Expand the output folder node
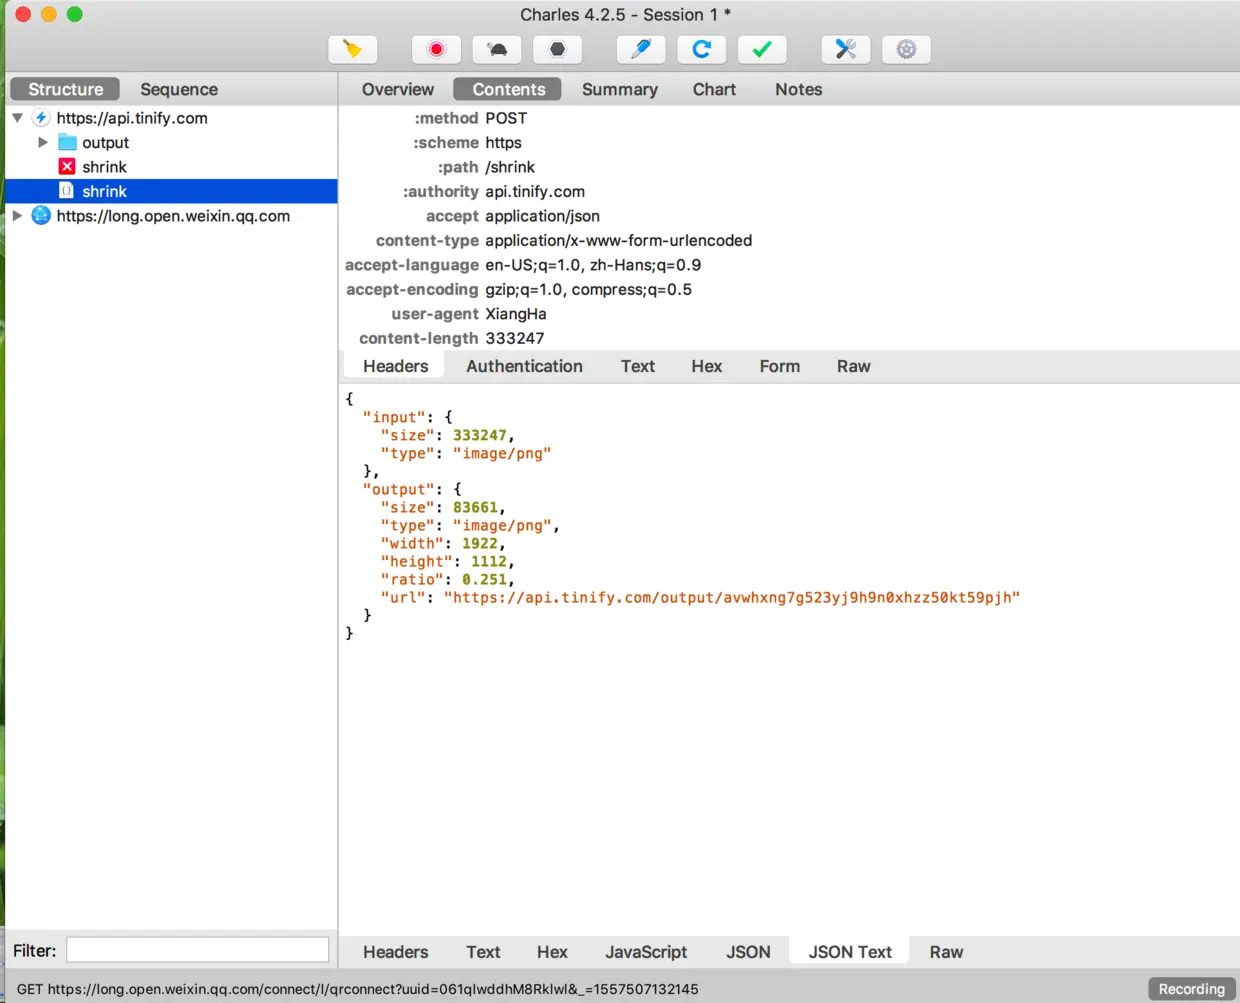 [x=43, y=142]
